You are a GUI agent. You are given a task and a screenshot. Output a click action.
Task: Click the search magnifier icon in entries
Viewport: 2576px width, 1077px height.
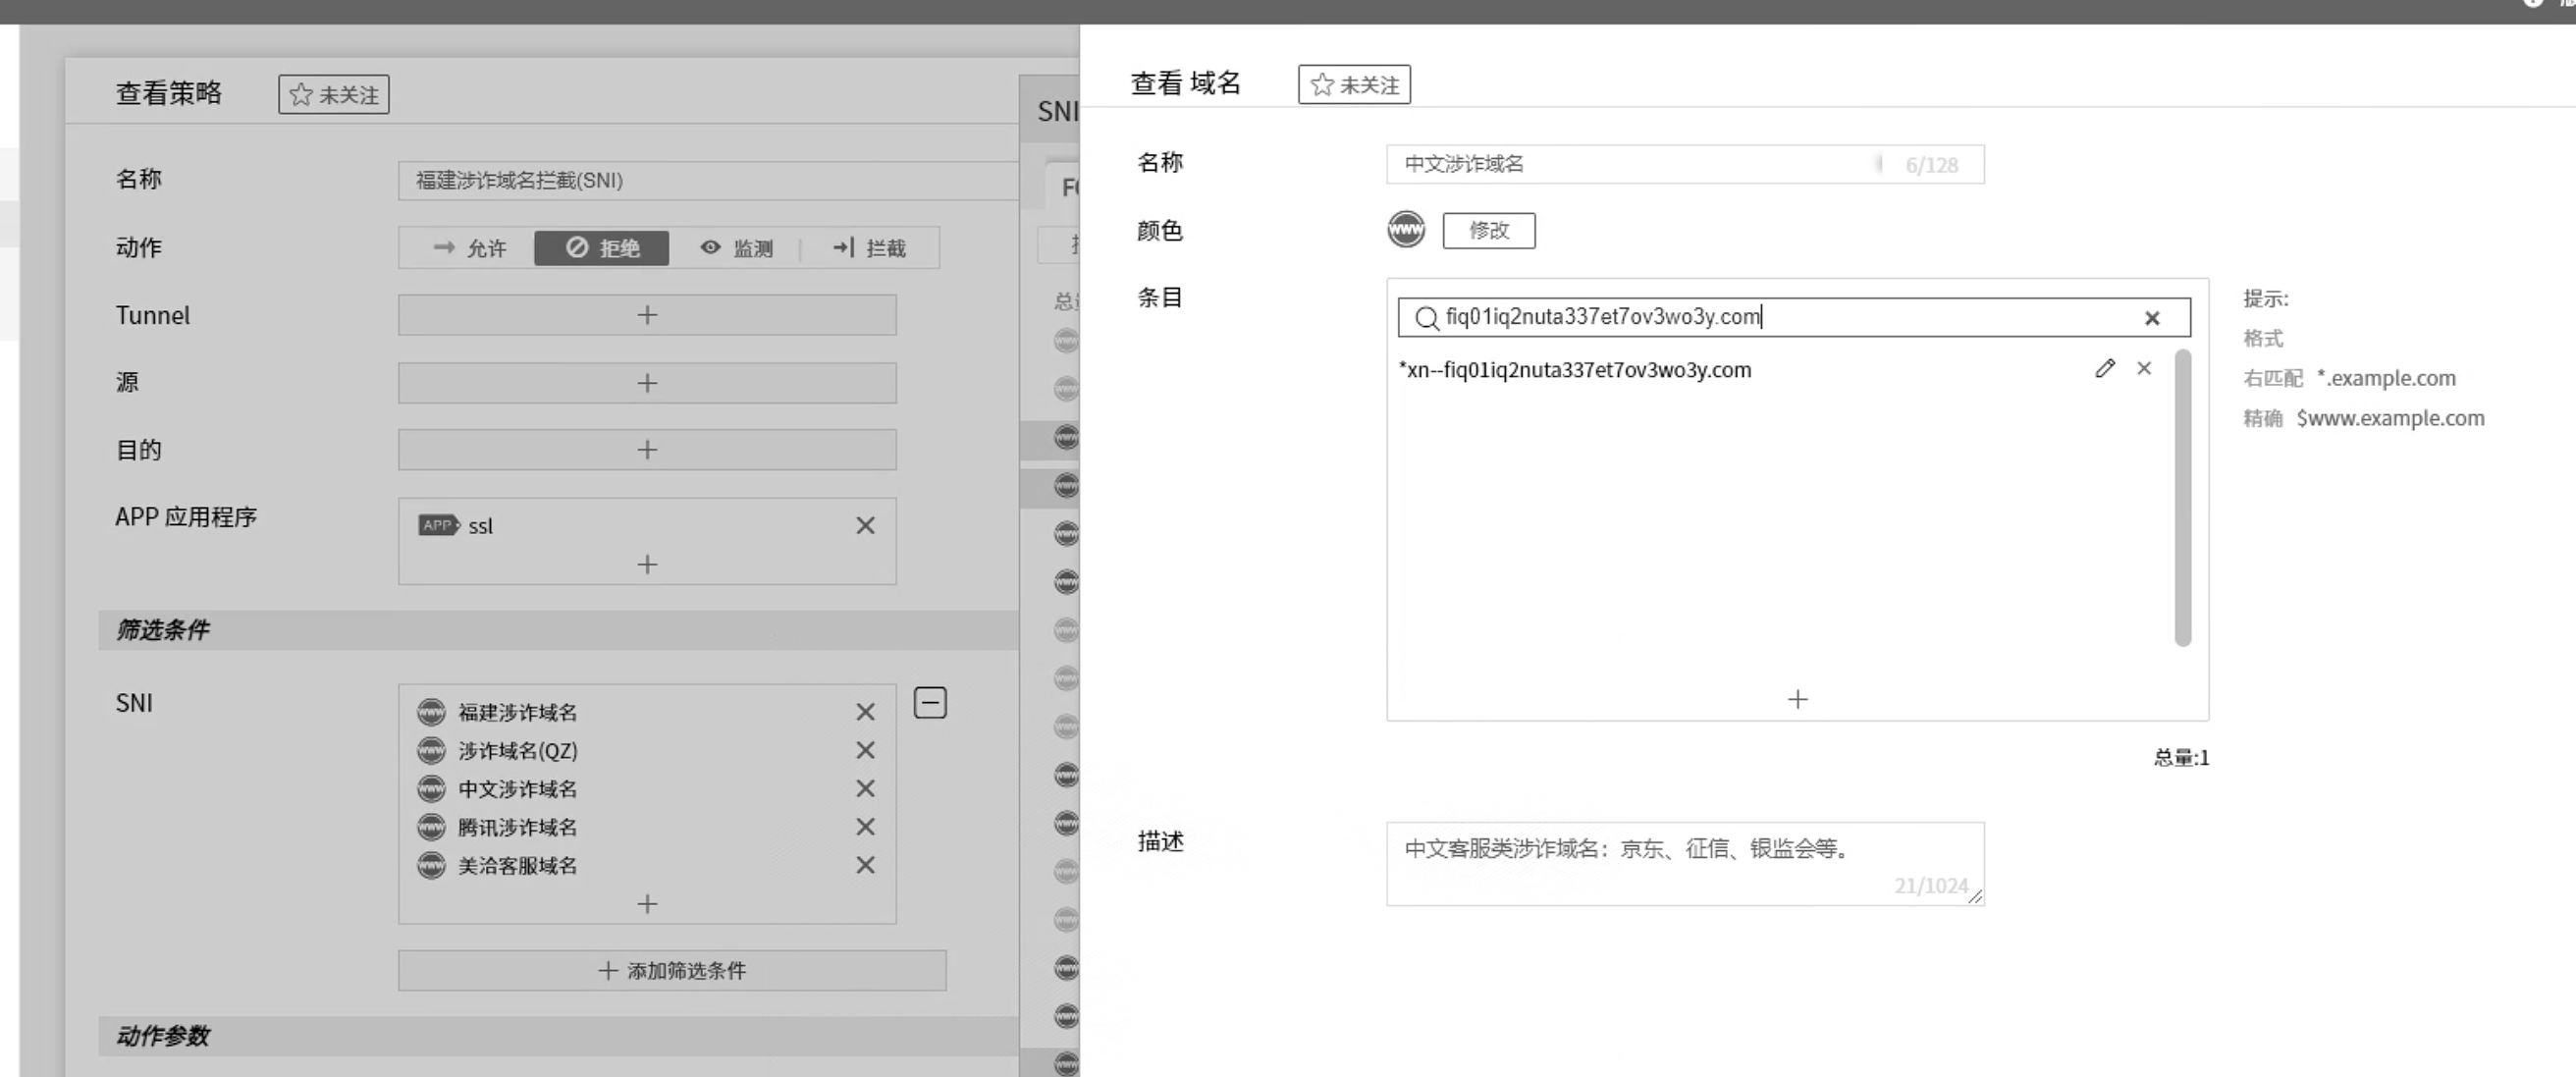(x=1425, y=318)
